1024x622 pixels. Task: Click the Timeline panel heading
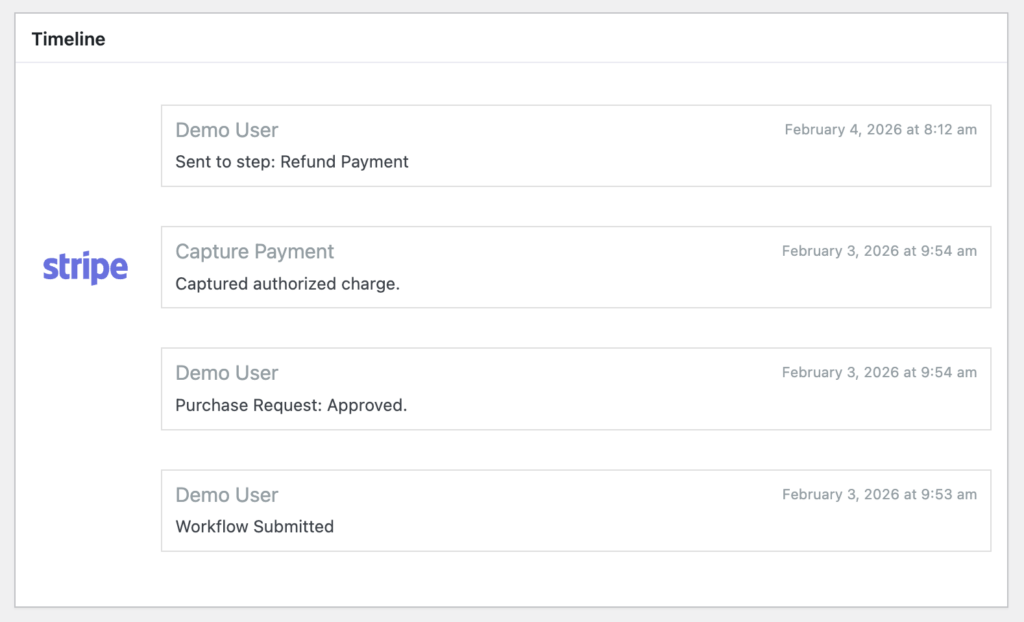pyautogui.click(x=68, y=39)
